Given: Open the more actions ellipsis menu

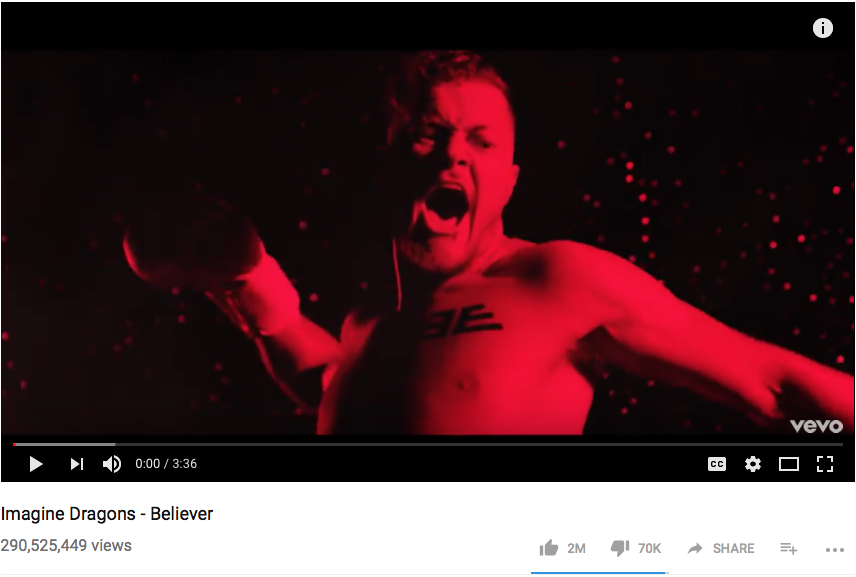Looking at the screenshot, I should coord(835,550).
